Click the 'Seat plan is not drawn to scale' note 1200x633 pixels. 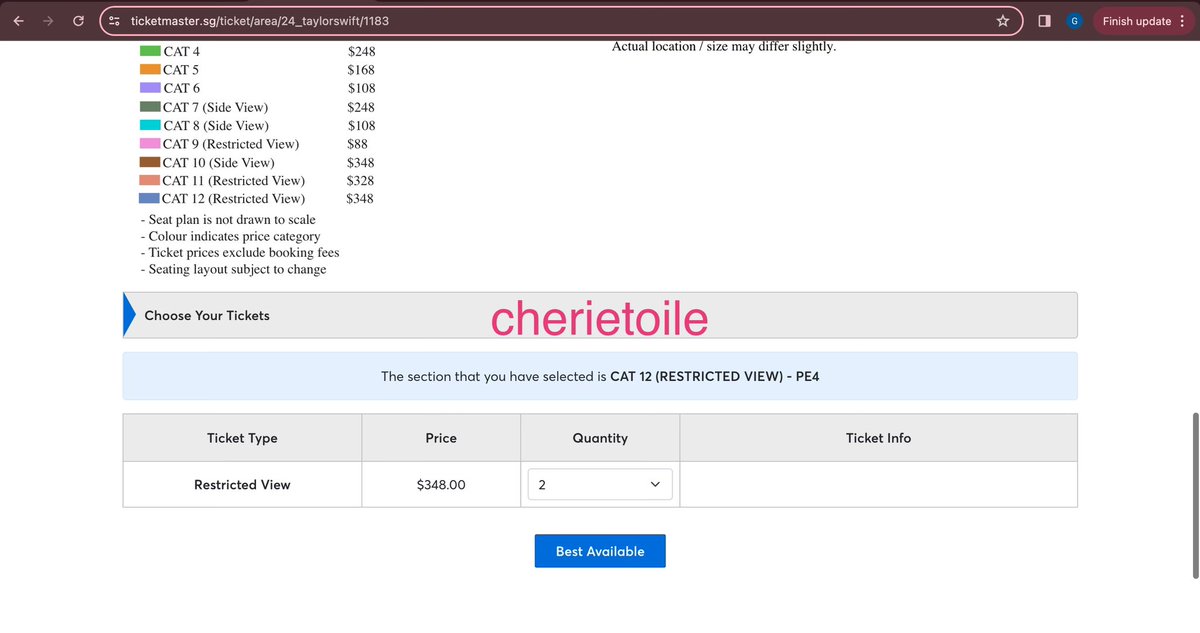[228, 219]
